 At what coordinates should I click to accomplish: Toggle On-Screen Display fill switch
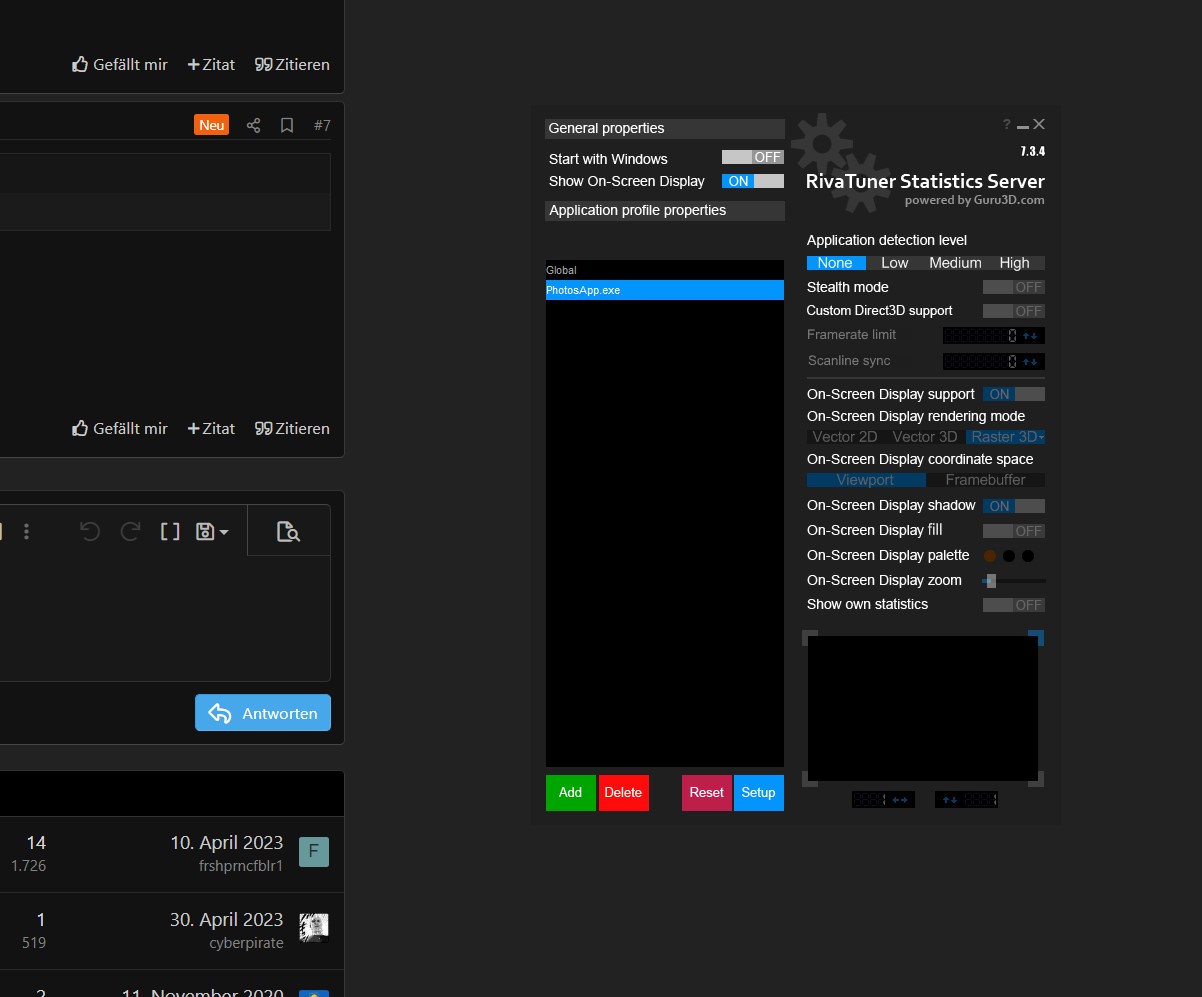[x=1013, y=531]
